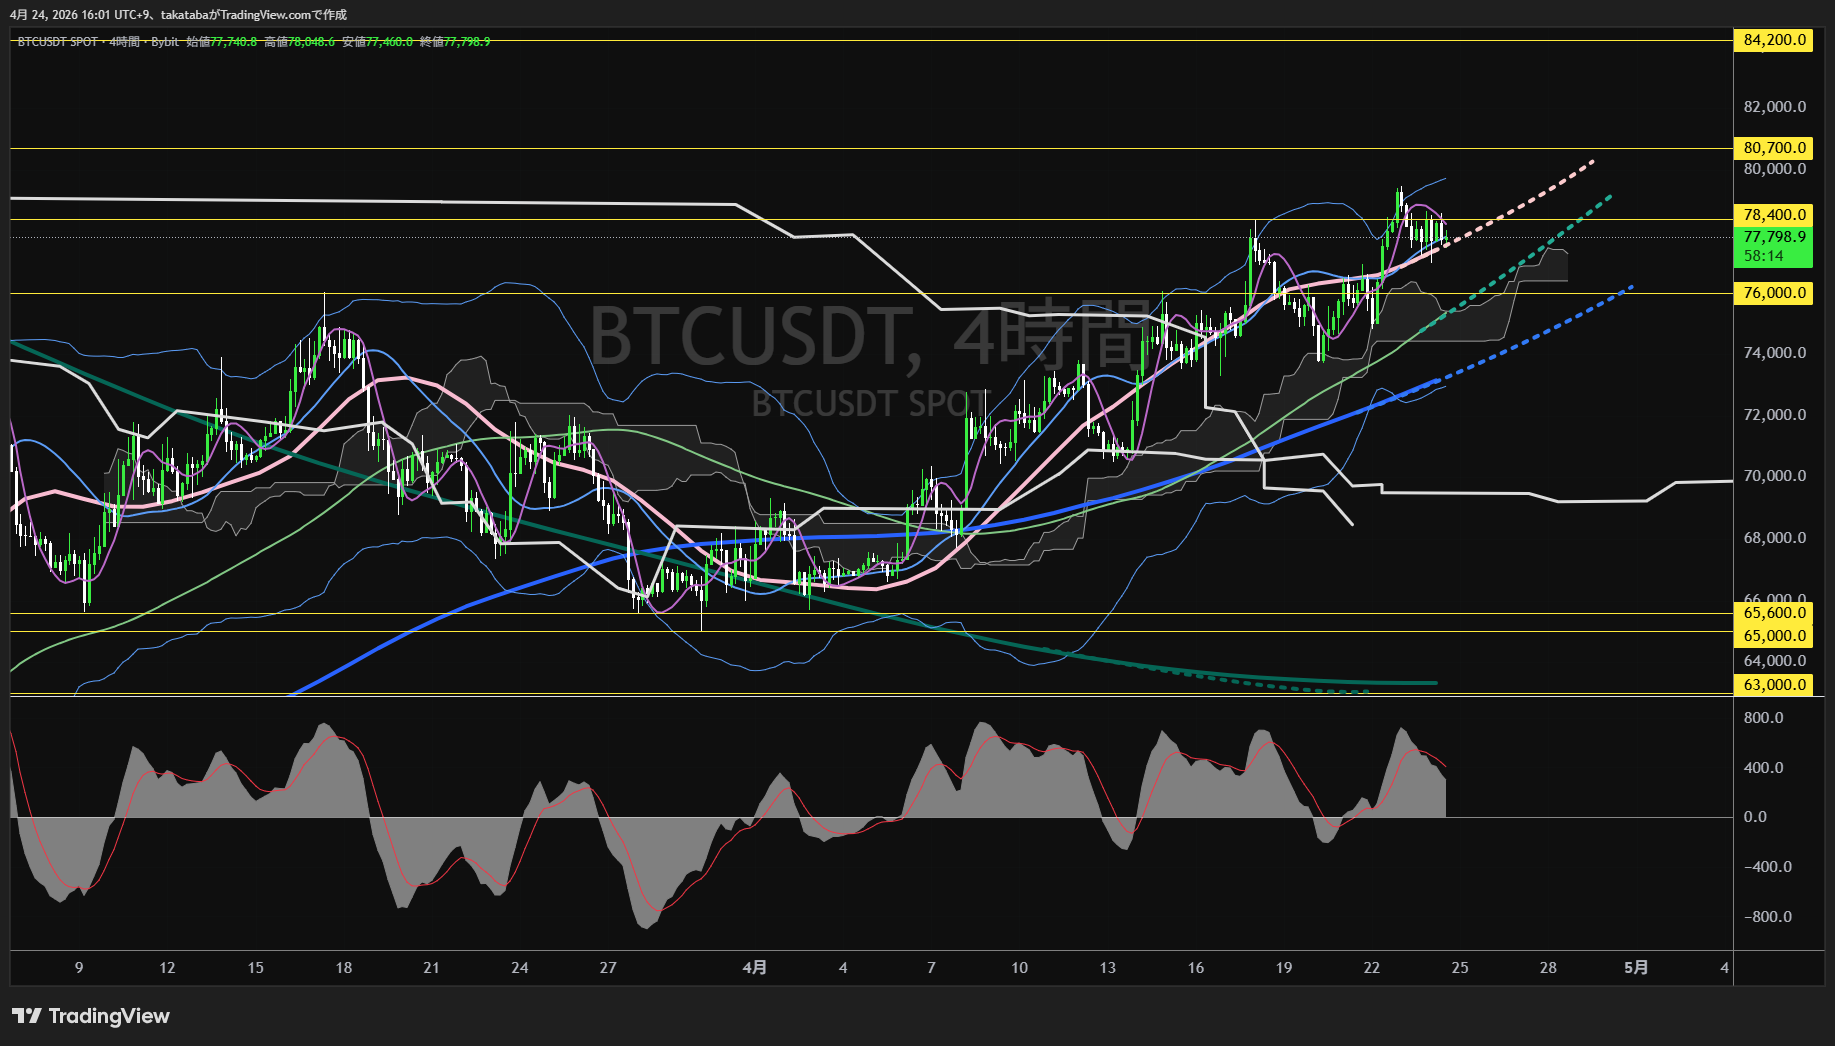The width and height of the screenshot is (1835, 1046).
Task: Click the BTCUSDT SPOT symbol name in legend
Action: [x=58, y=42]
